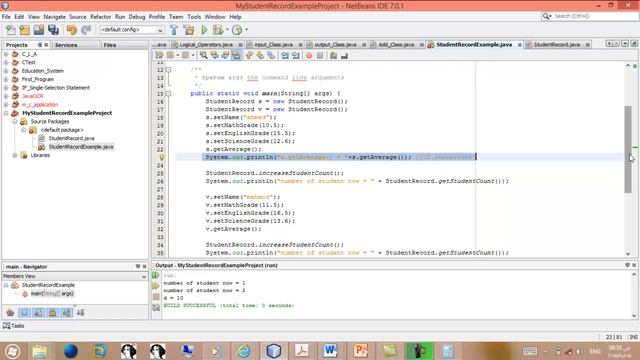Click the Build Main Project hammer icon
The image size is (640, 360).
tap(174, 30)
